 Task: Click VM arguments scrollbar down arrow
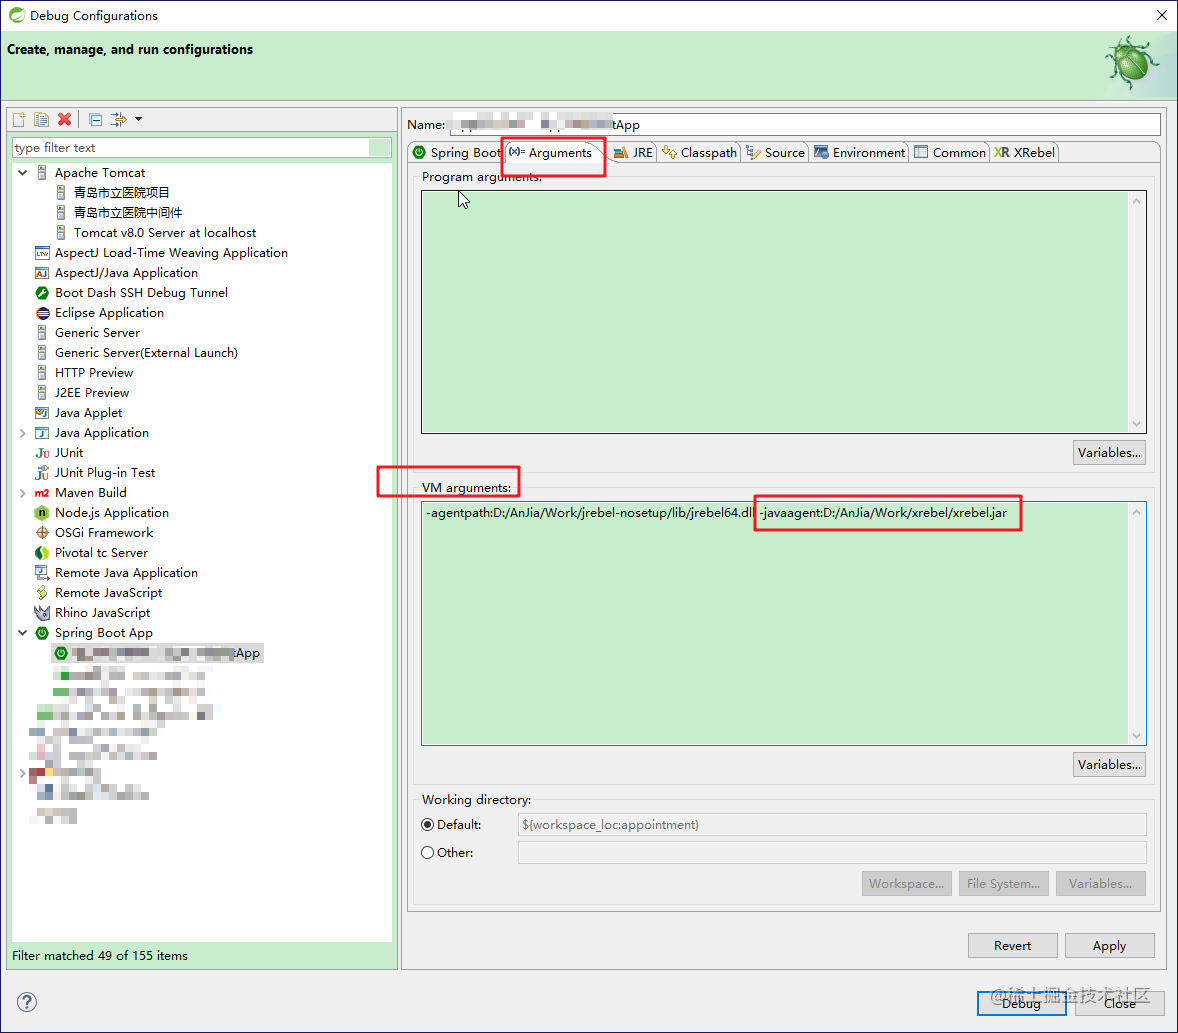point(1137,736)
